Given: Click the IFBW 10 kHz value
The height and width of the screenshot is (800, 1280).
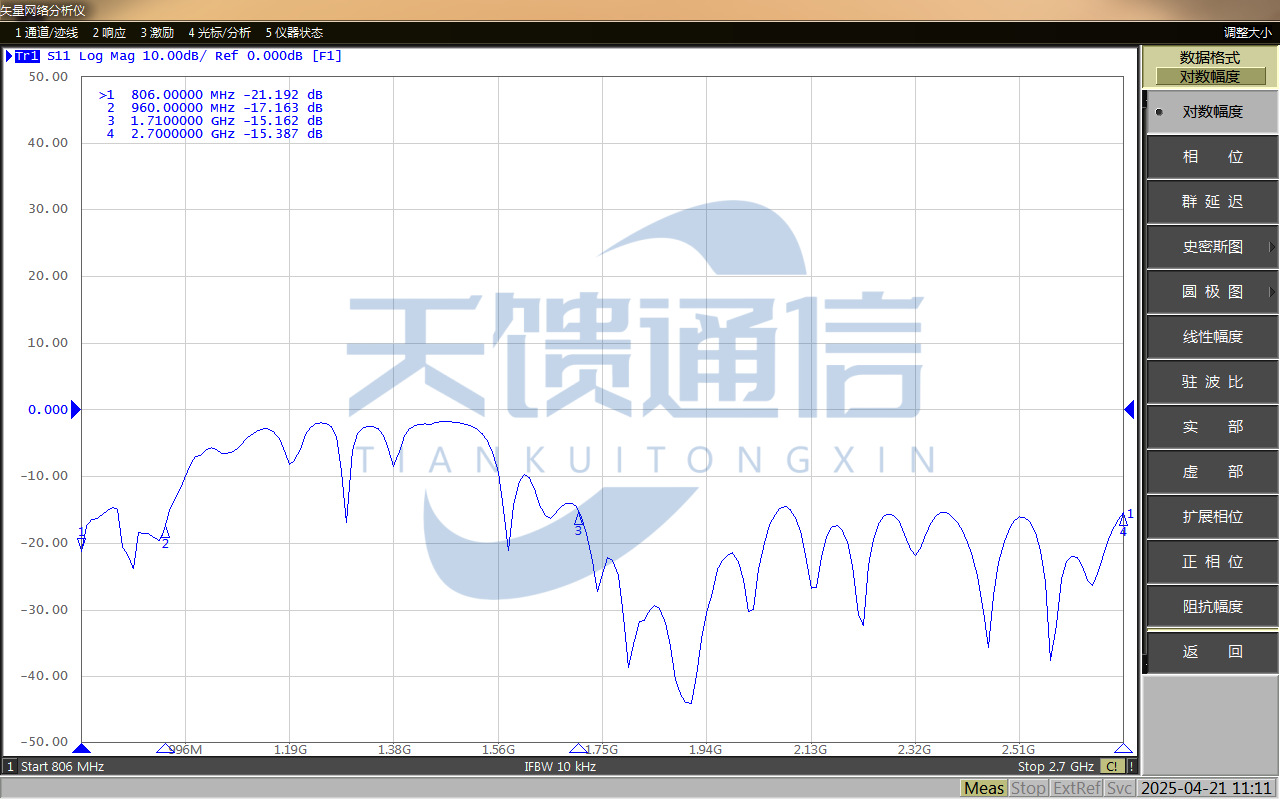Looking at the screenshot, I should [560, 767].
